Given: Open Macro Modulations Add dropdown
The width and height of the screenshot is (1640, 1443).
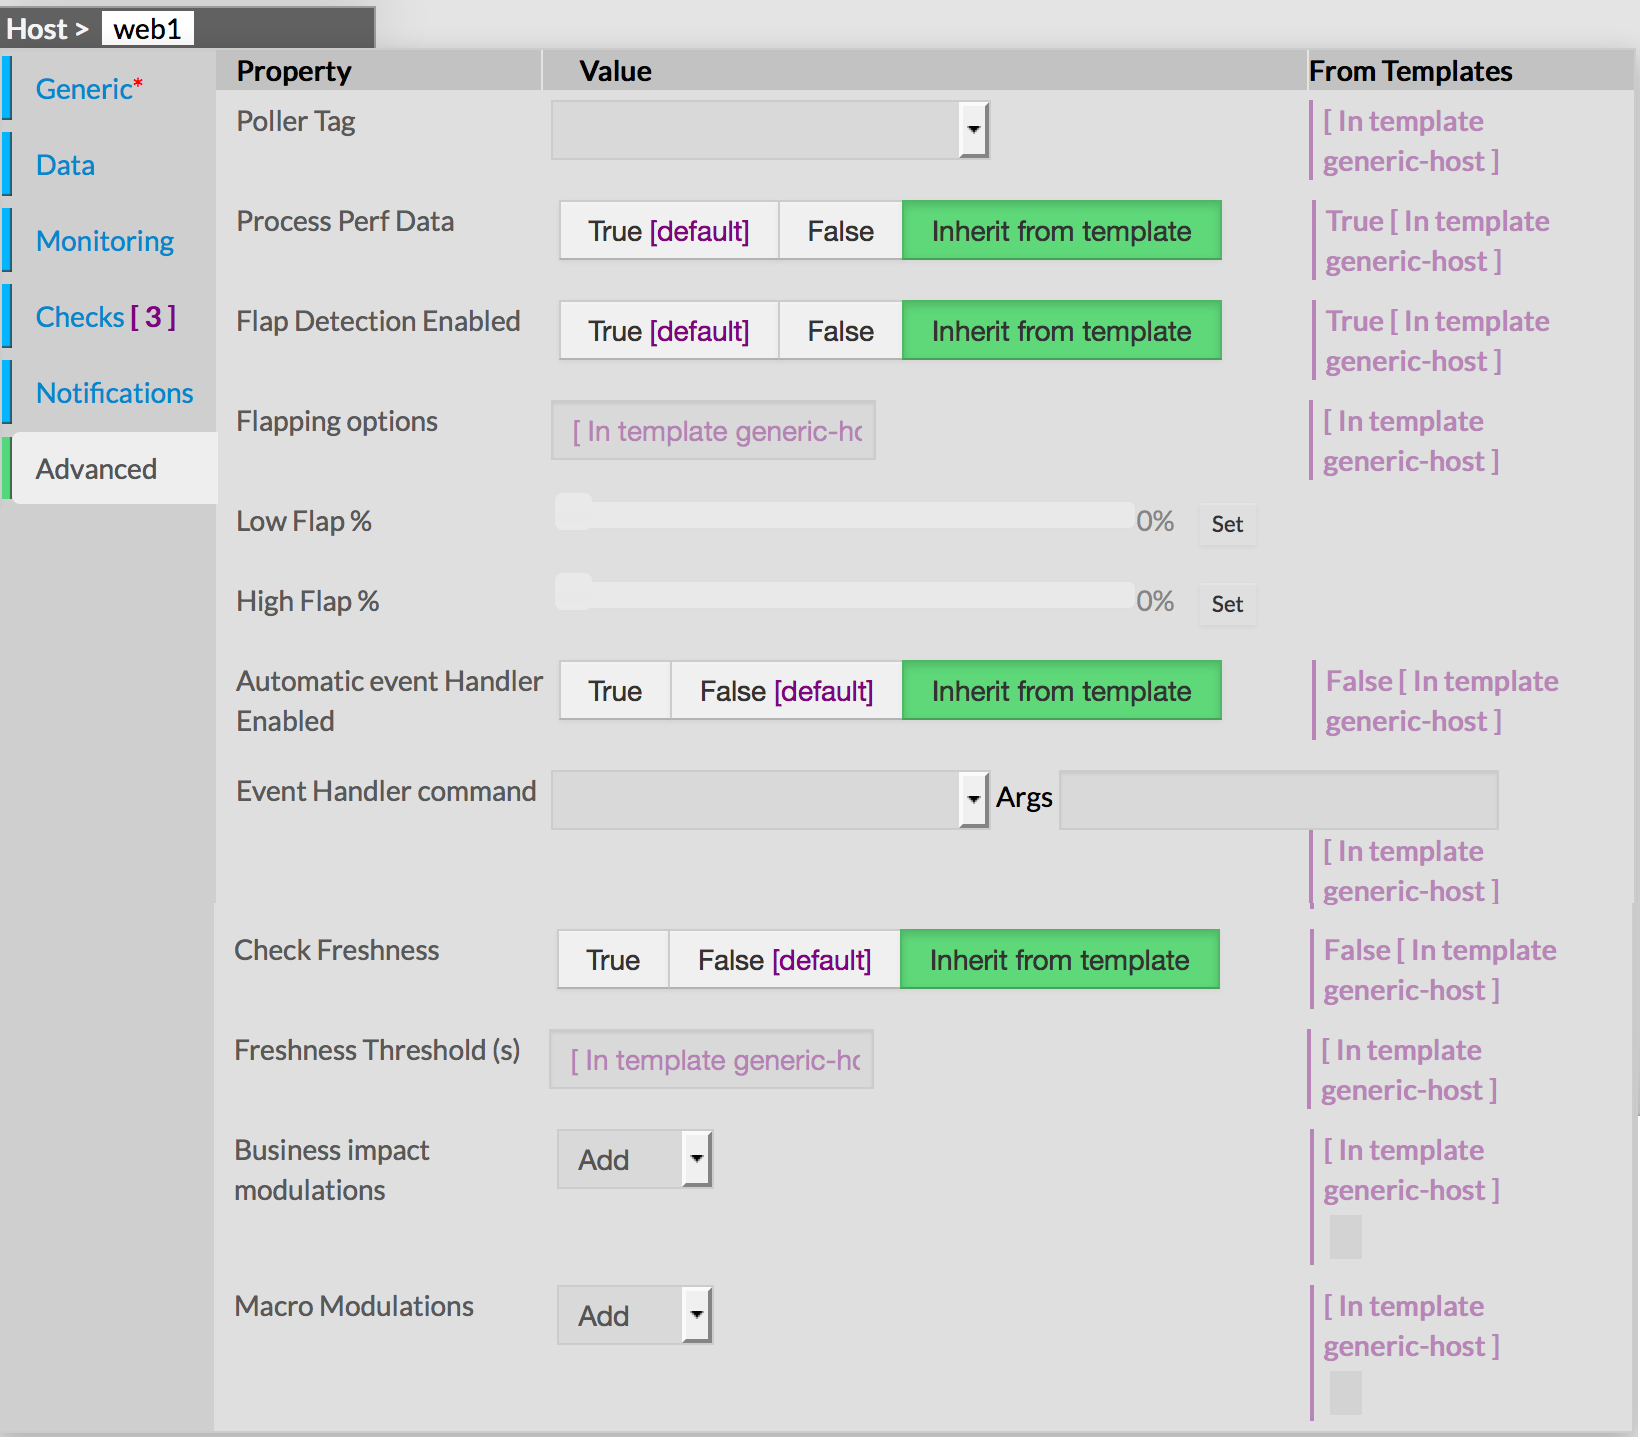Looking at the screenshot, I should click(x=696, y=1315).
